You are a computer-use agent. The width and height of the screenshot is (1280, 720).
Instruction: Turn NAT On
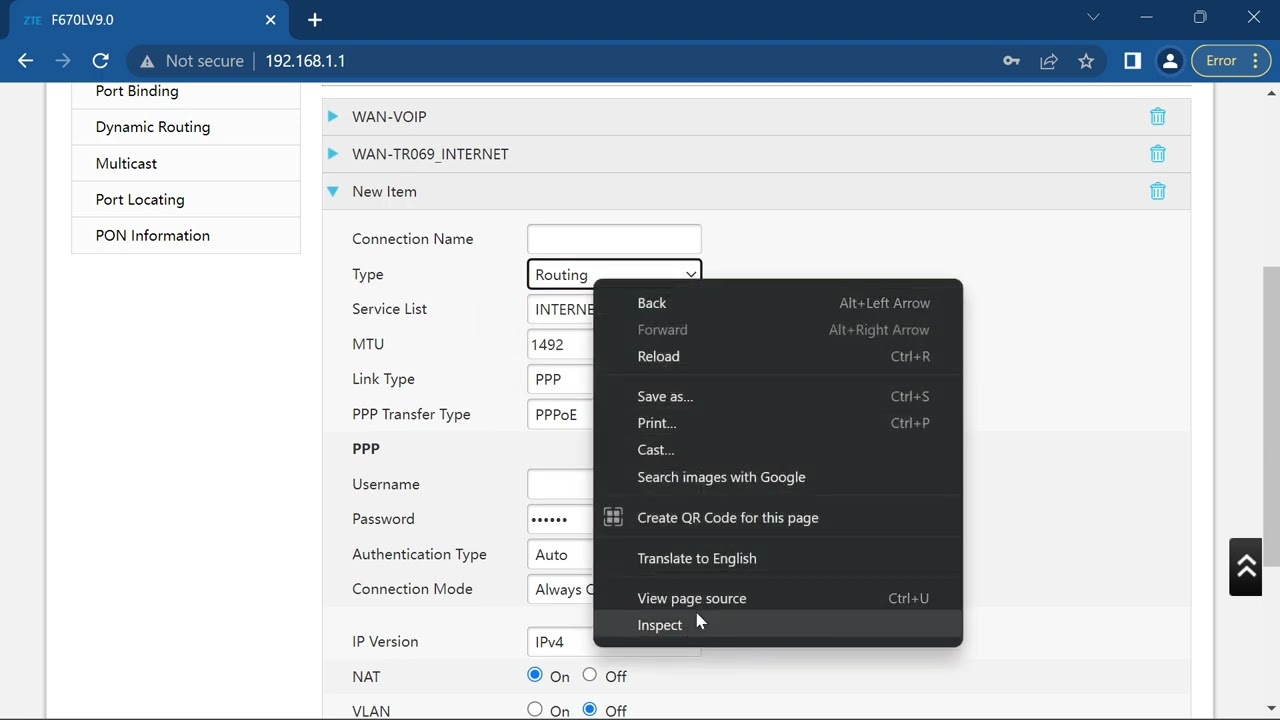point(535,676)
